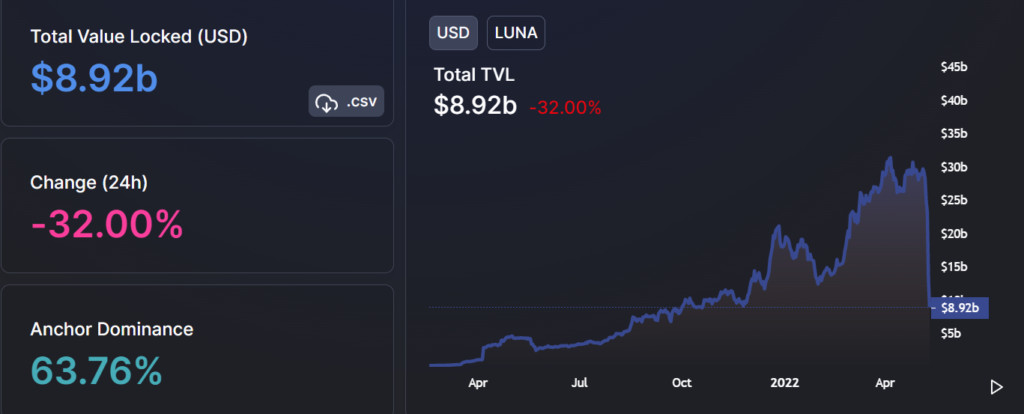Click the $20b y-axis label
The height and width of the screenshot is (414, 1024).
(955, 233)
